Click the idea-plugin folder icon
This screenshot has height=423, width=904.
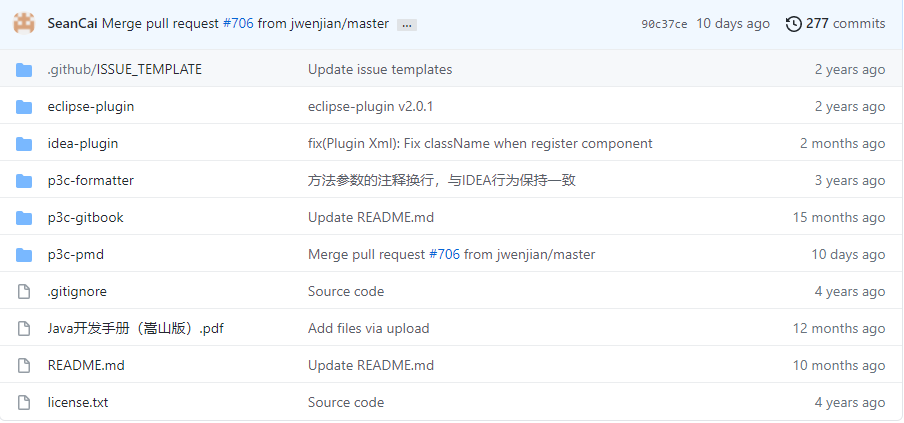25,144
